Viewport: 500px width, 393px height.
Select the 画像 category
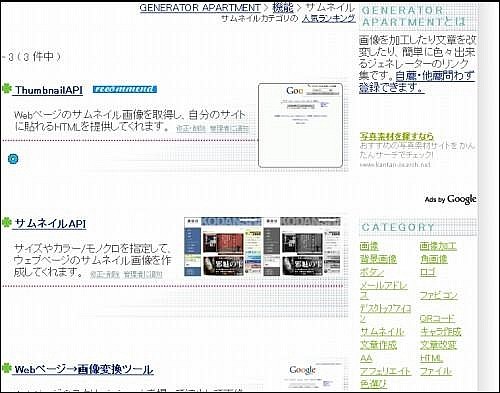tap(369, 246)
